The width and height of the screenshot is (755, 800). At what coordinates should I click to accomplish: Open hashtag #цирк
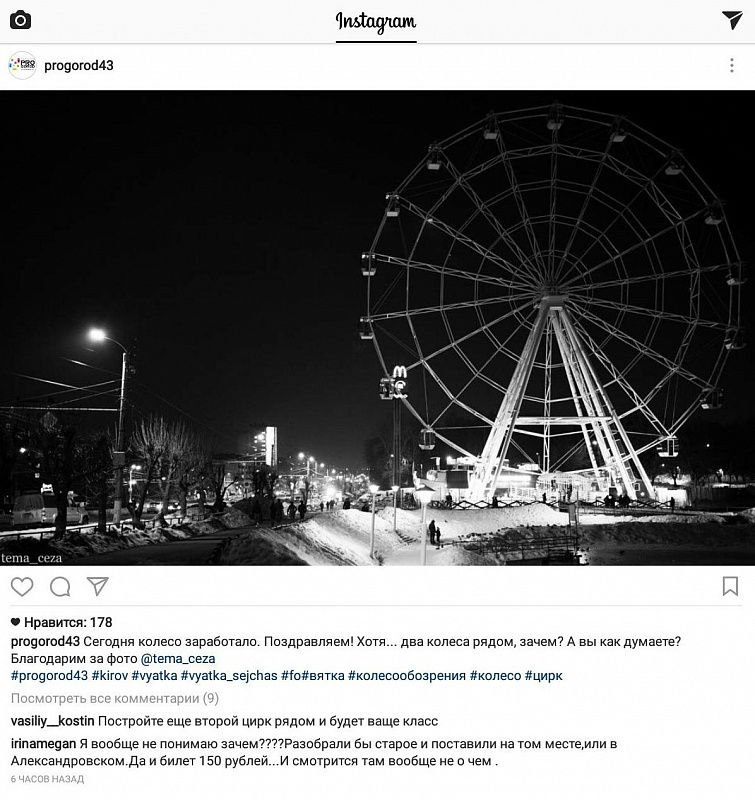click(544, 676)
